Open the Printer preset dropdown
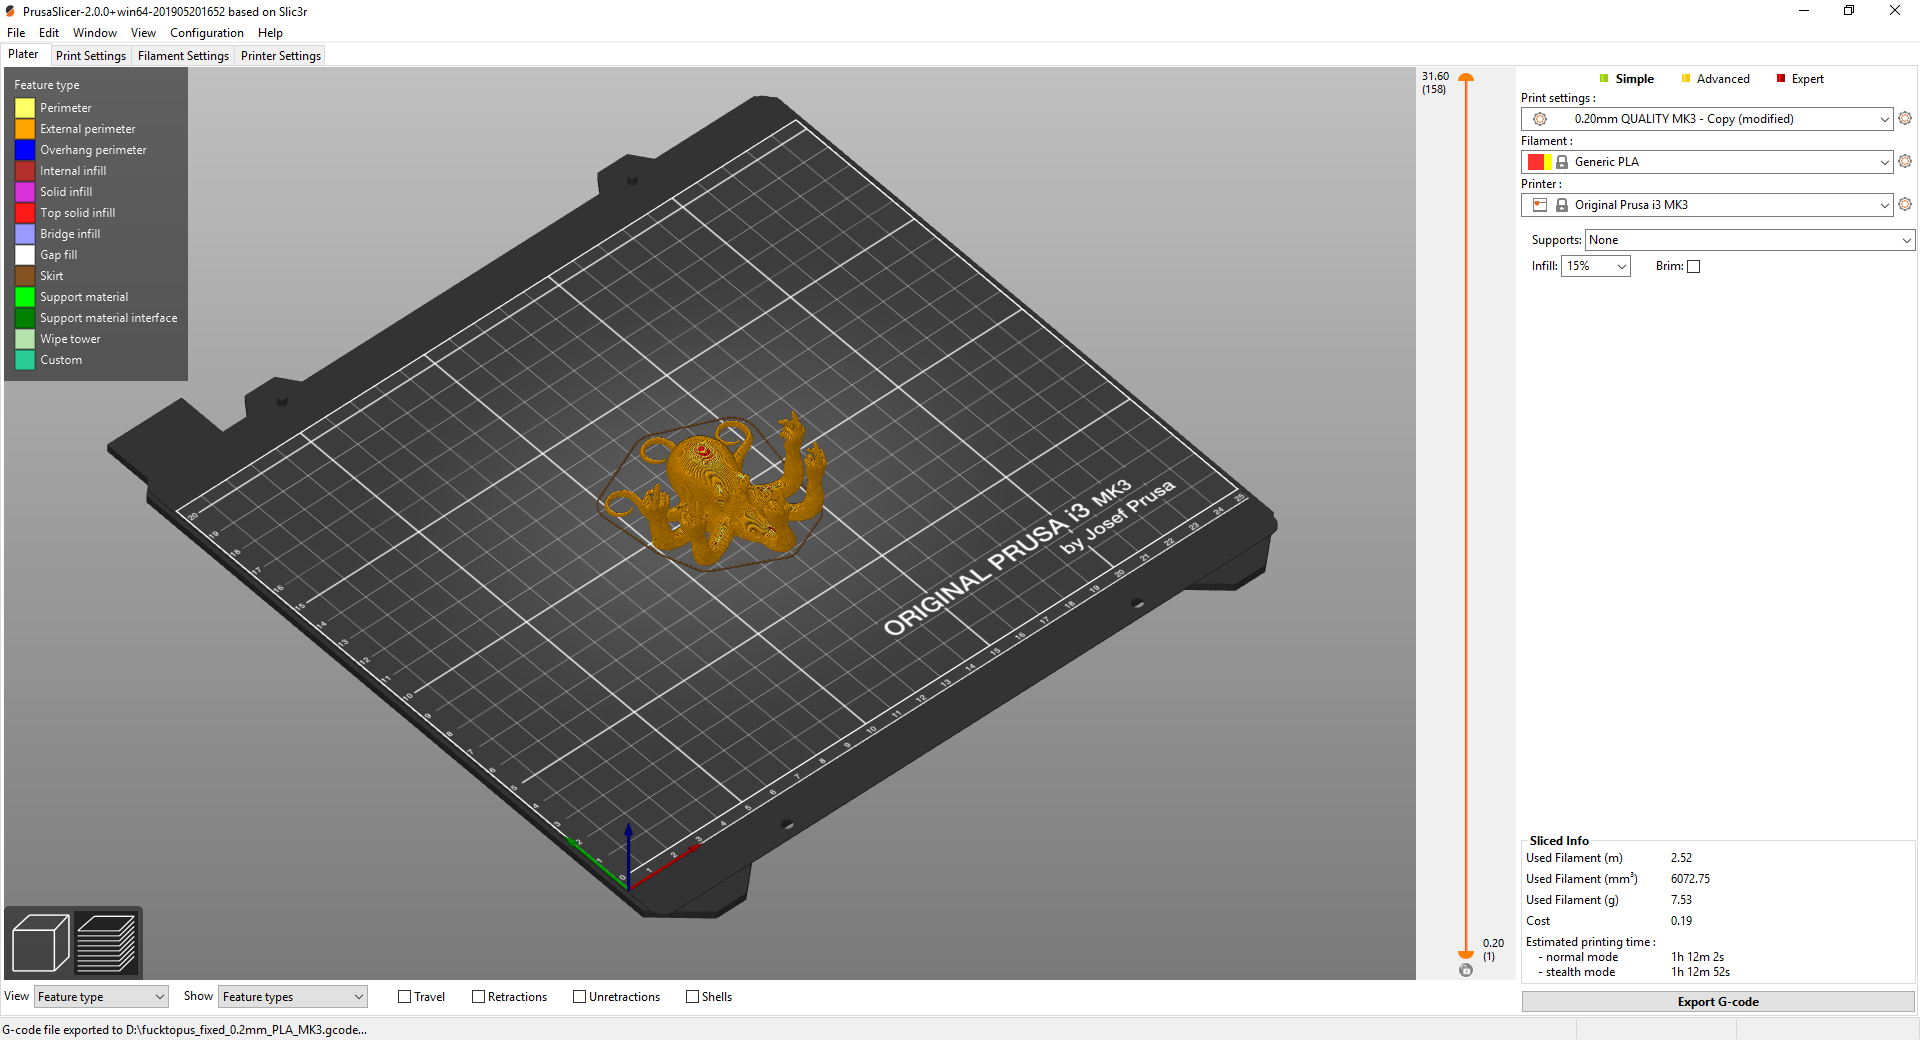Screen dimensions: 1920x1040 1707,205
